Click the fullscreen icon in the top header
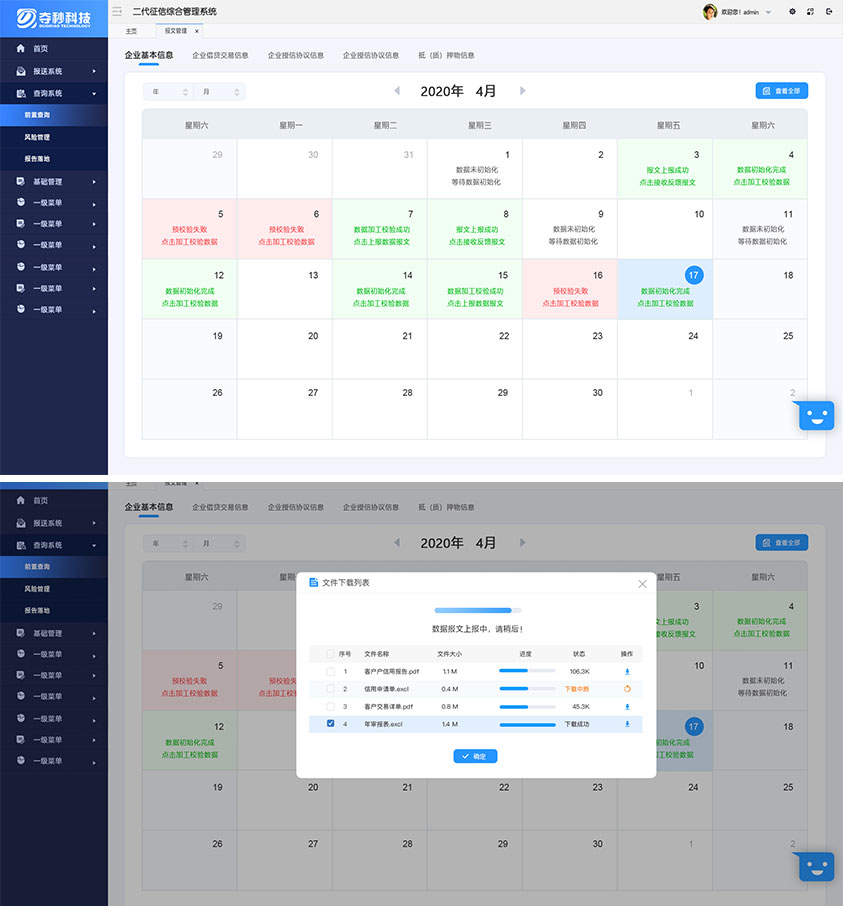Viewport: 843px width, 906px height. point(811,12)
